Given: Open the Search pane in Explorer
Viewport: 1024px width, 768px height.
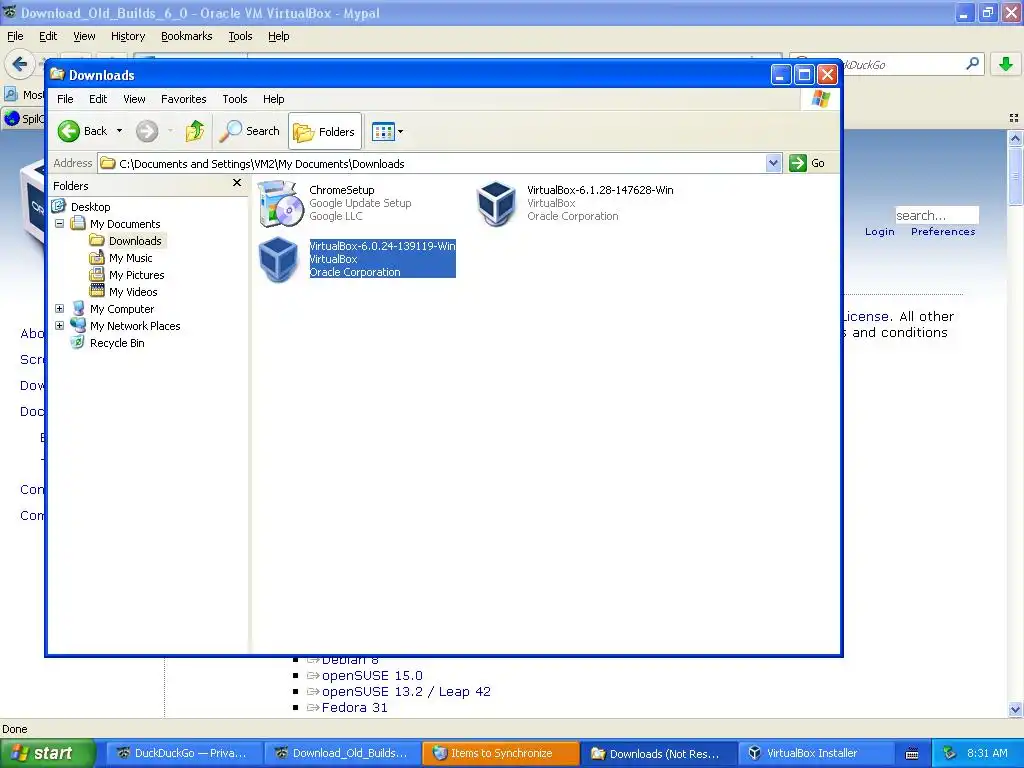Looking at the screenshot, I should (x=249, y=131).
